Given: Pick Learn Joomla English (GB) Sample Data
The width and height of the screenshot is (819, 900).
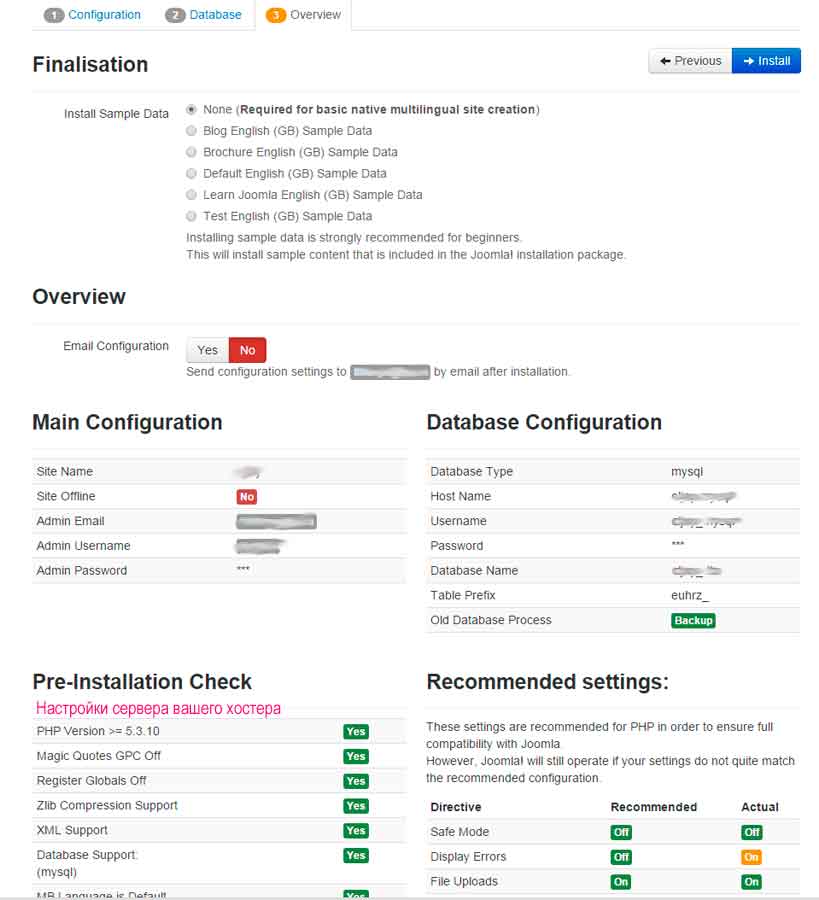Looking at the screenshot, I should [192, 195].
